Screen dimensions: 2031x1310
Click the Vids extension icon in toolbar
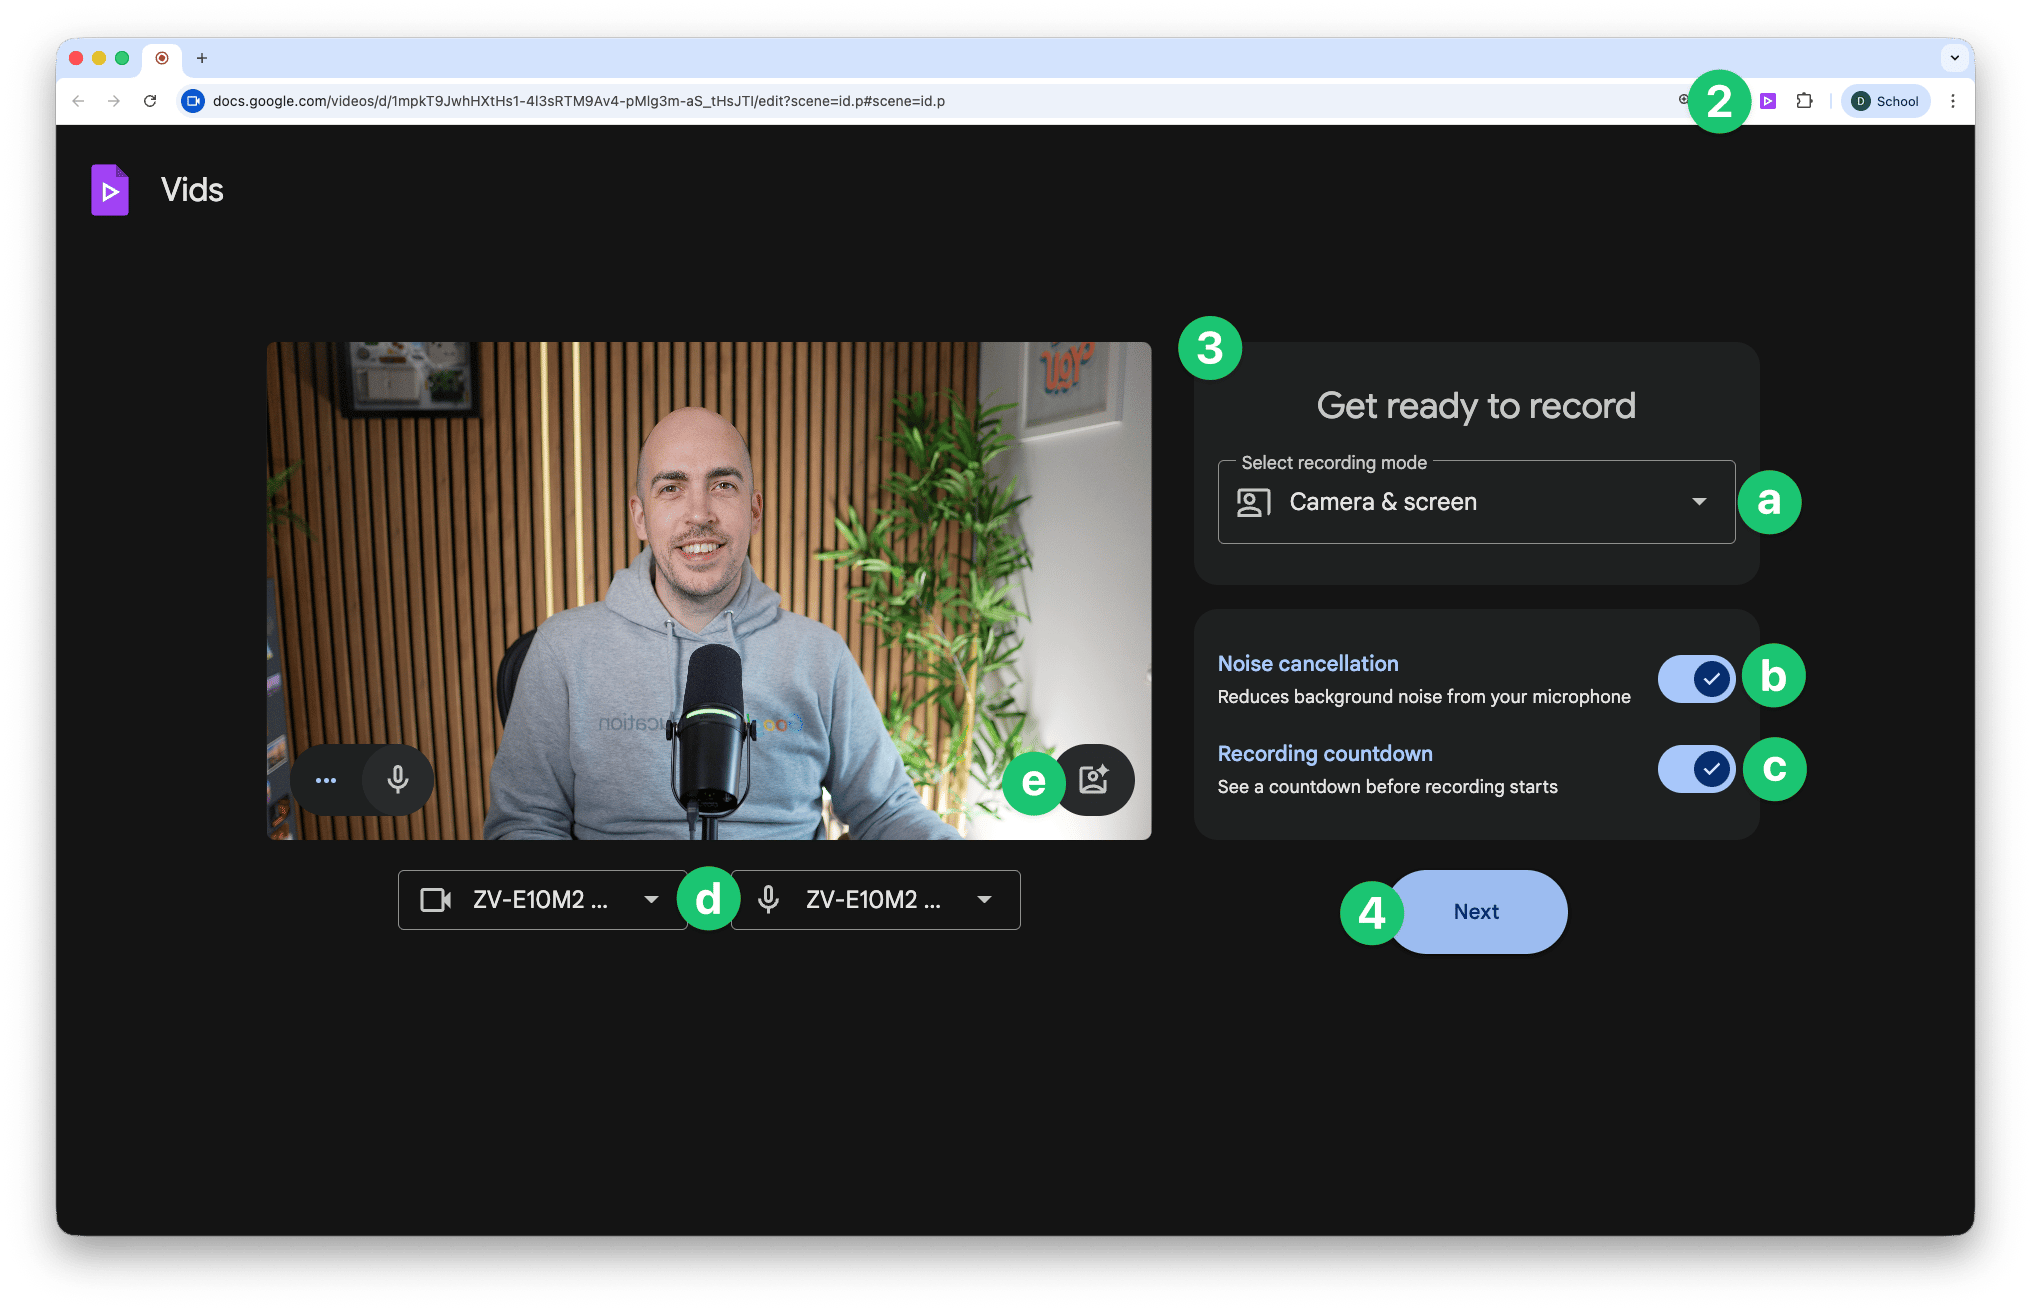pos(1768,101)
